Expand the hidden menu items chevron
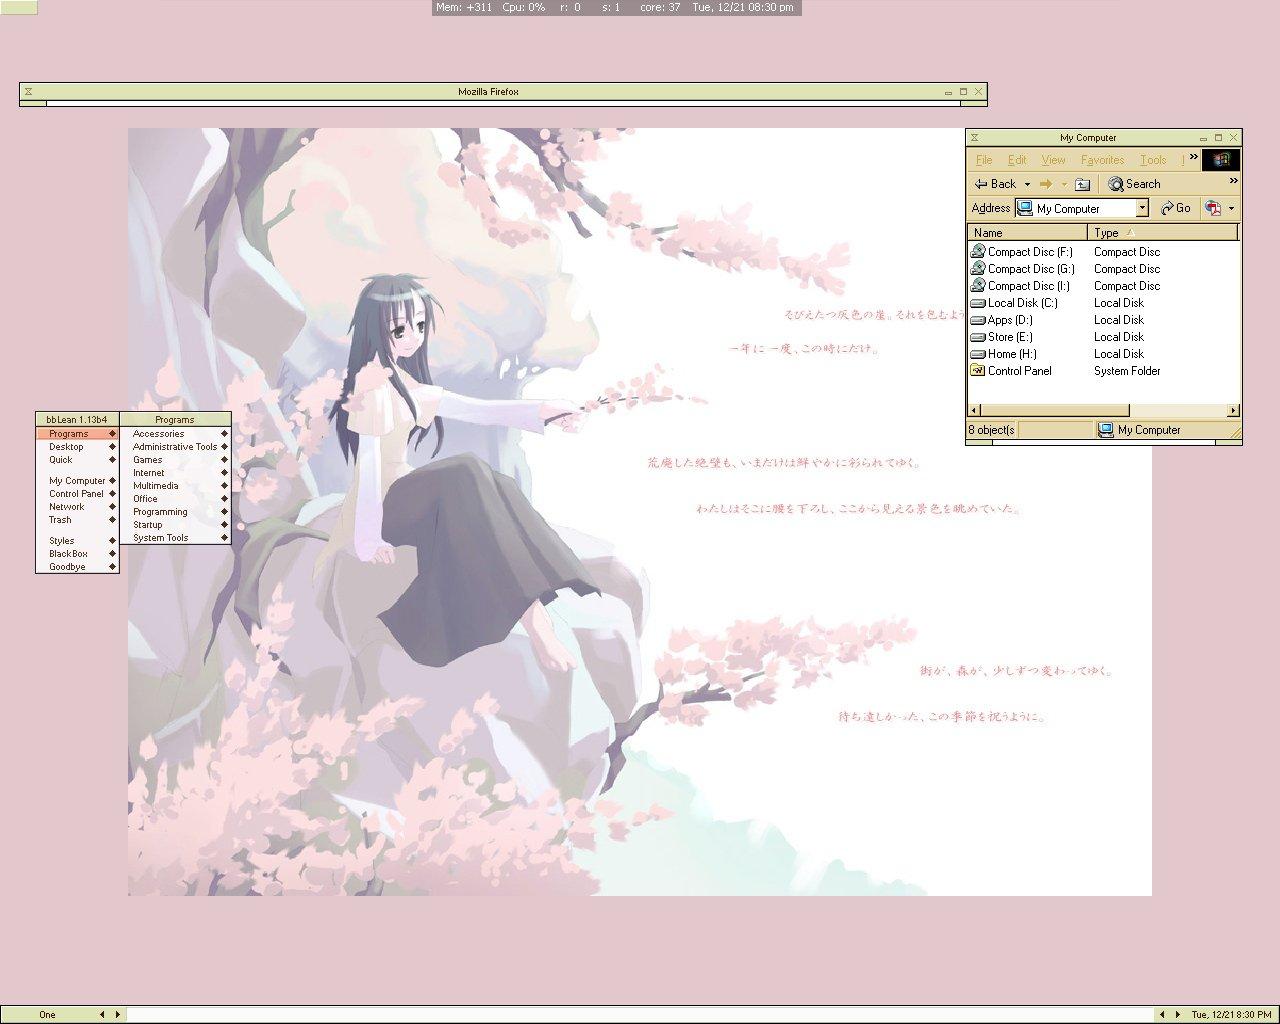The height and width of the screenshot is (1024, 1280). pyautogui.click(x=1194, y=157)
